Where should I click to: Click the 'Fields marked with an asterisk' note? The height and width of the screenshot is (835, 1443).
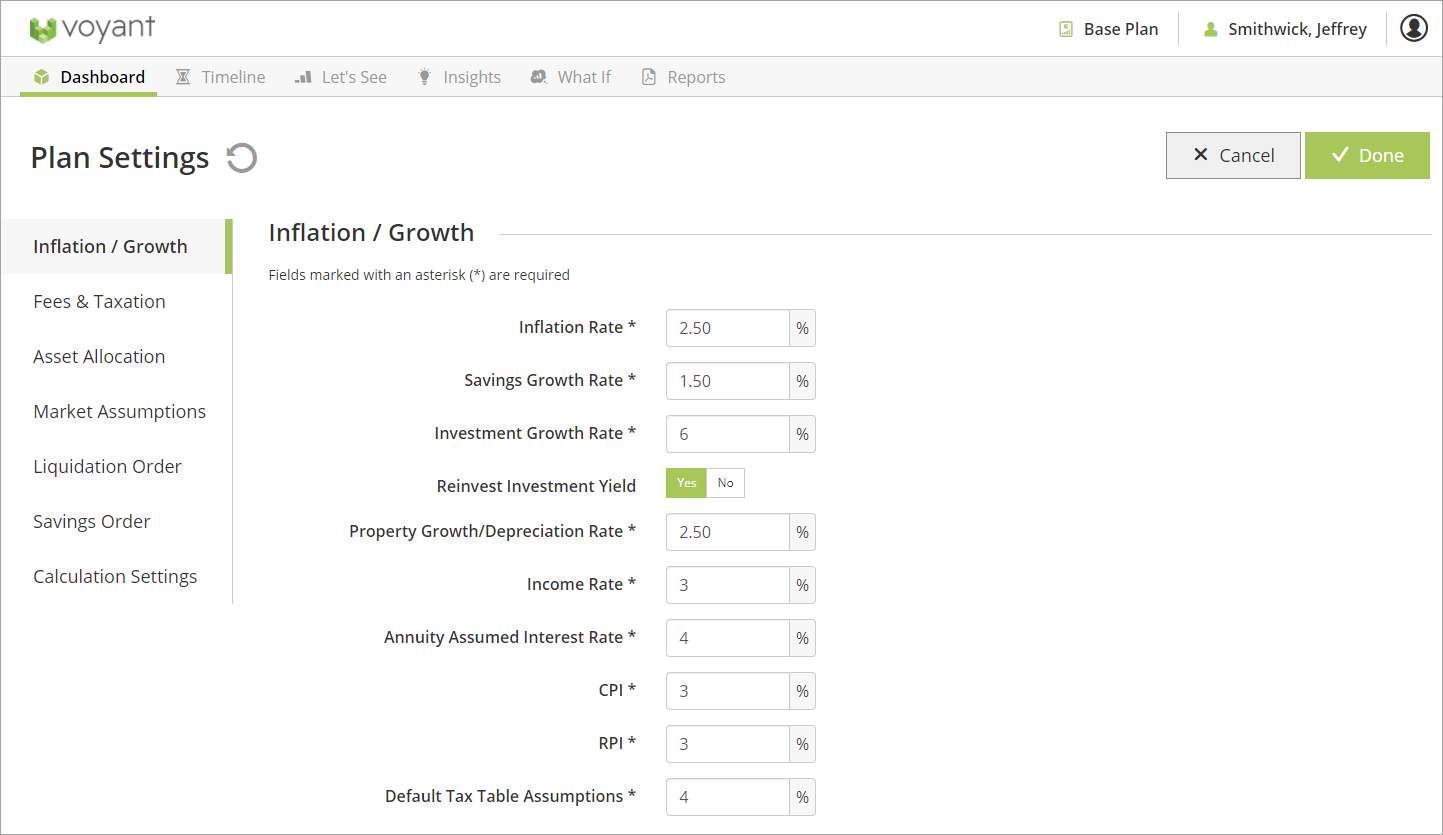pyautogui.click(x=419, y=275)
